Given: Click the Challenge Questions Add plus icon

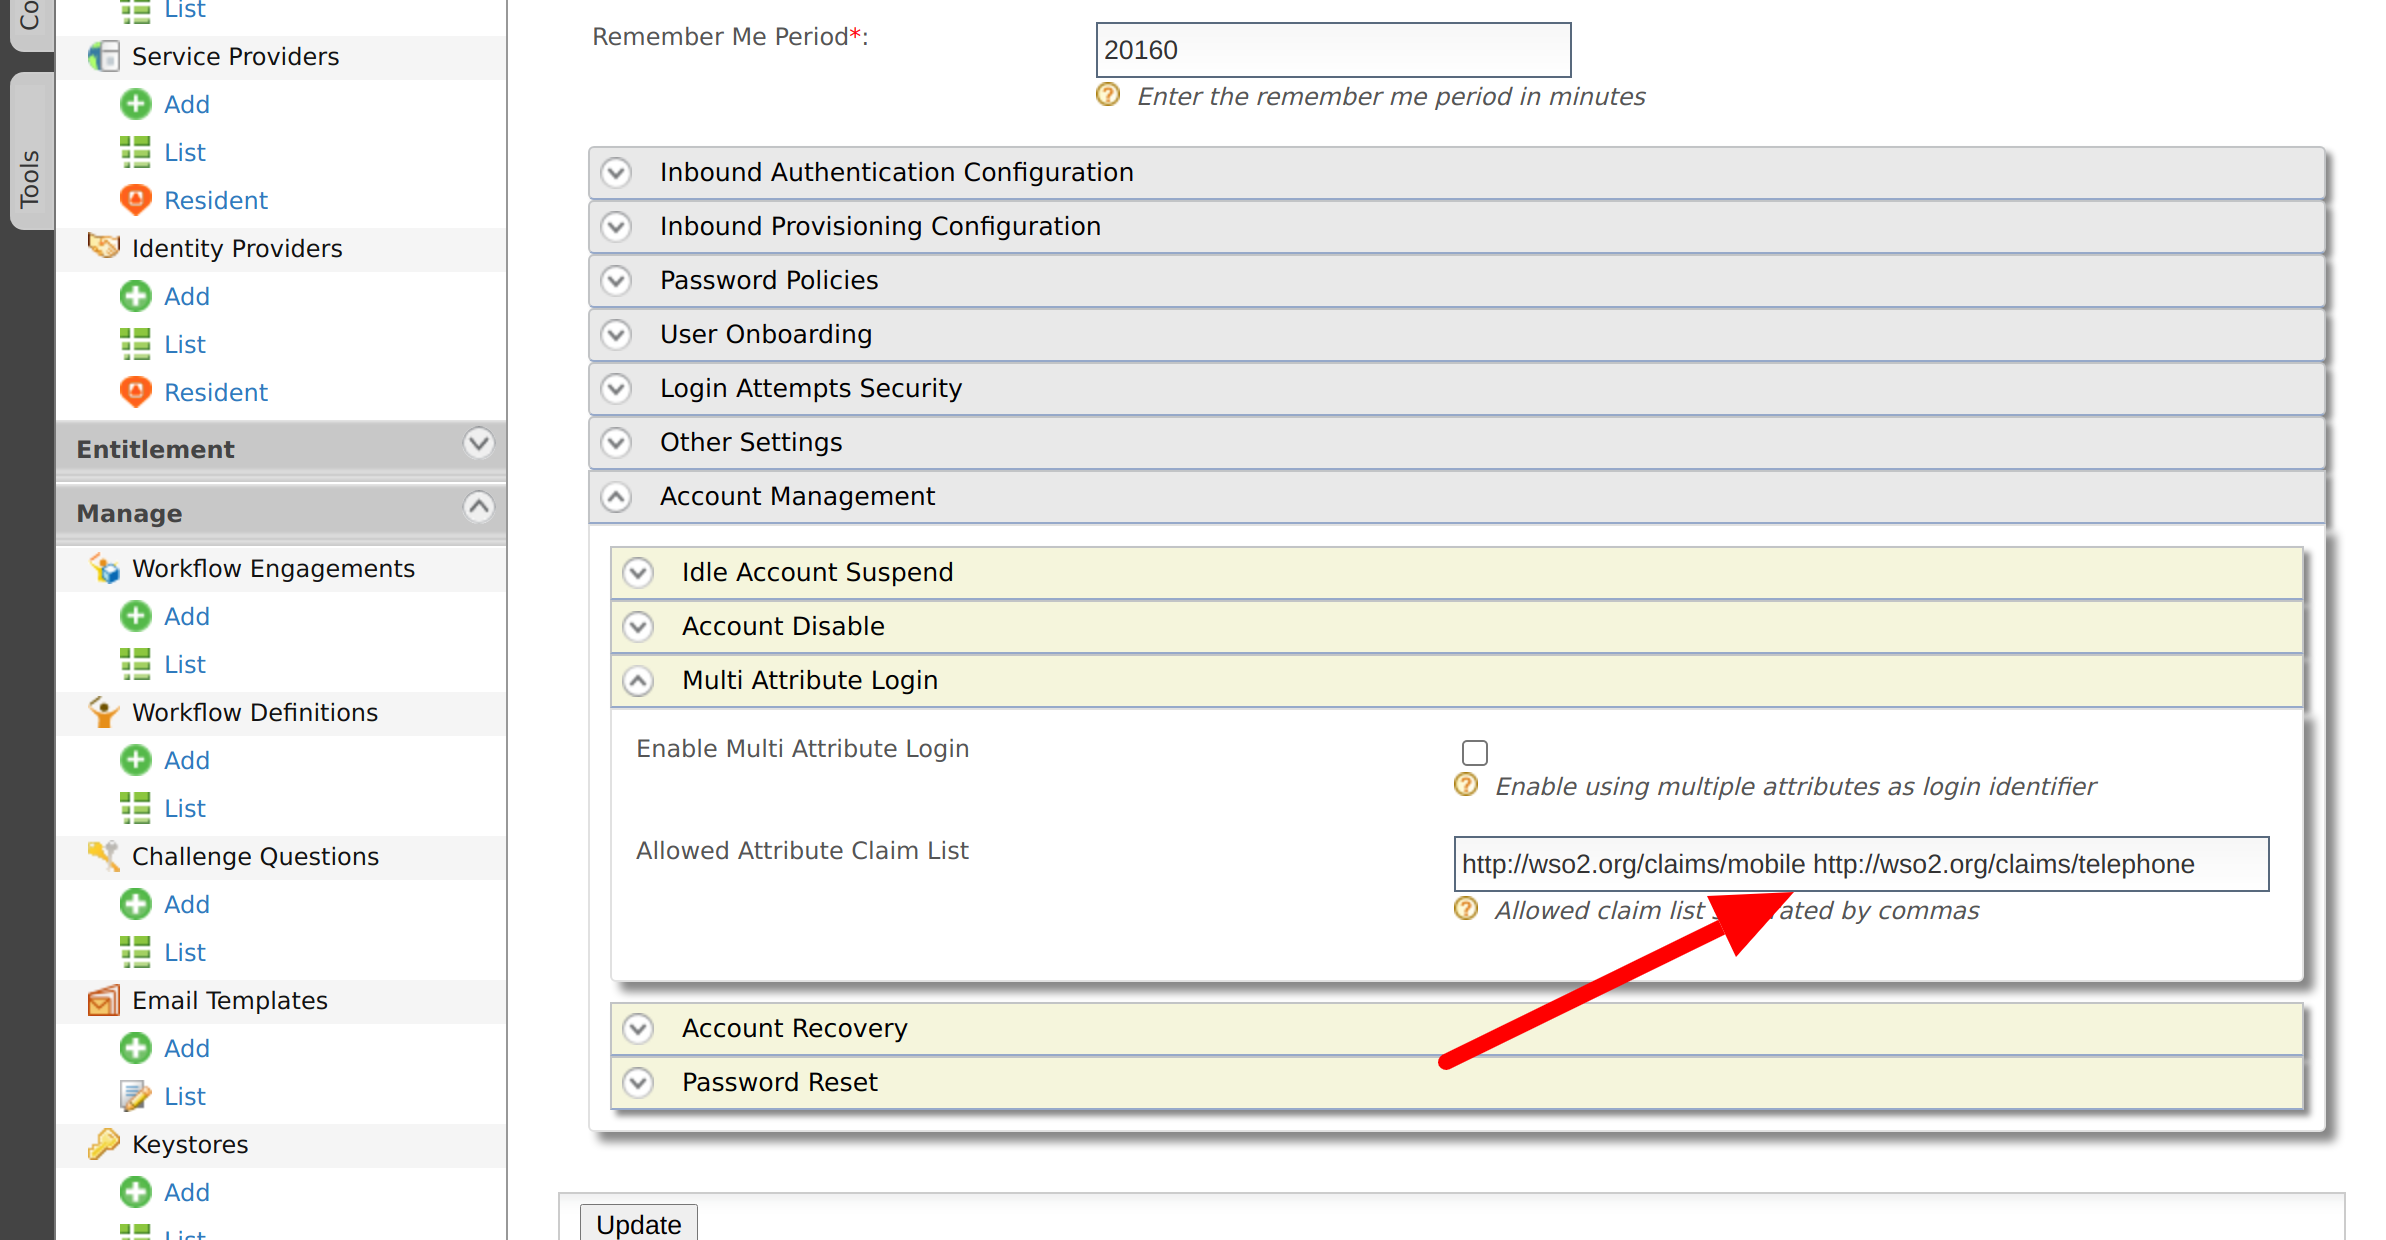Looking at the screenshot, I should point(135,904).
